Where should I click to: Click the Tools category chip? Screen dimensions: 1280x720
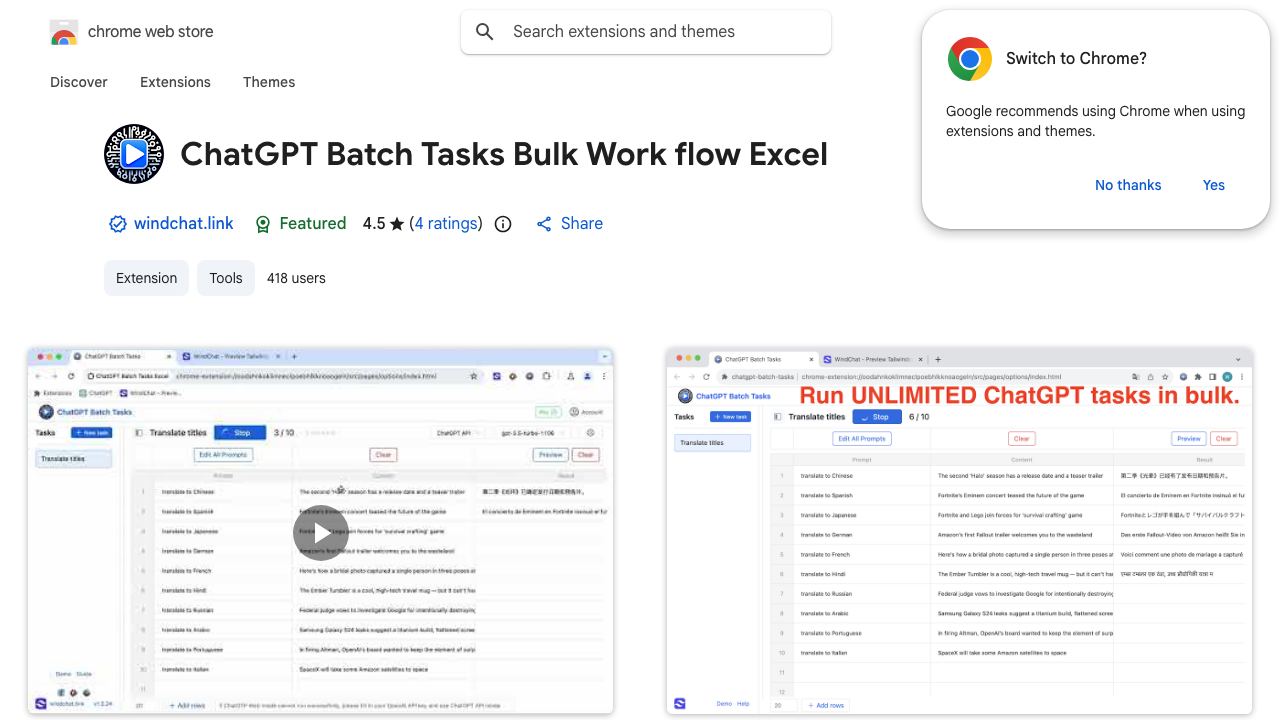[x=226, y=278]
